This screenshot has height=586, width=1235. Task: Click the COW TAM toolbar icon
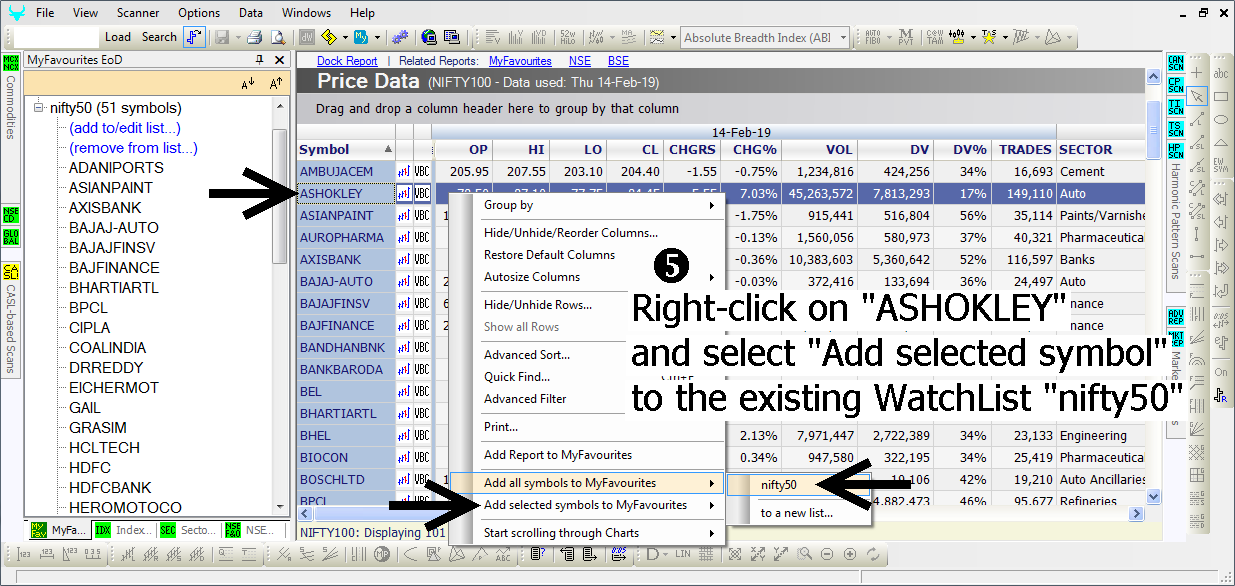(934, 37)
